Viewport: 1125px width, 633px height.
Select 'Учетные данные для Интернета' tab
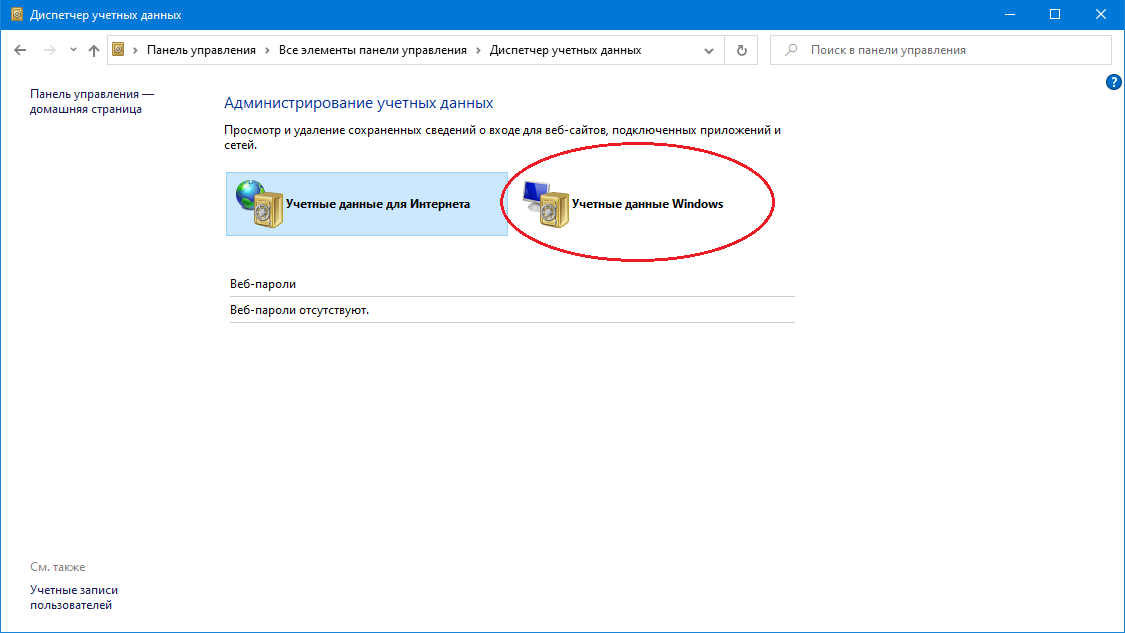click(367, 204)
